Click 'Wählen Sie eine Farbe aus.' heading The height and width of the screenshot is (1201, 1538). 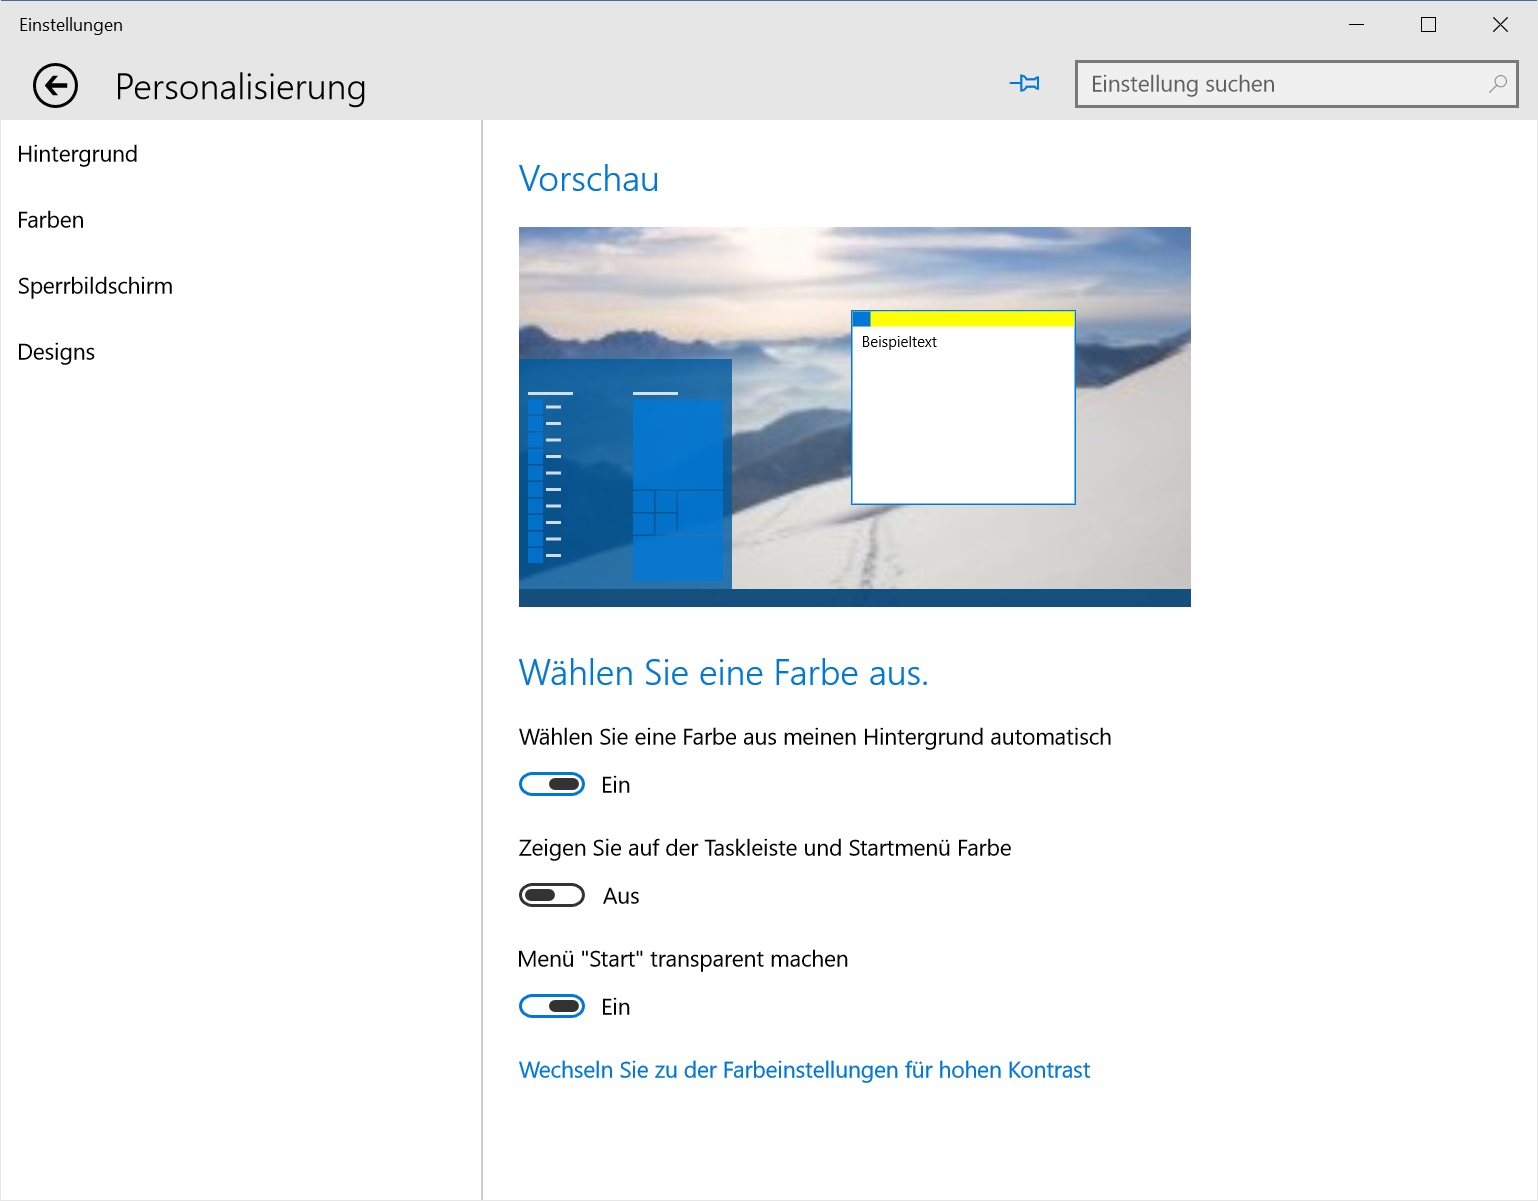point(724,673)
